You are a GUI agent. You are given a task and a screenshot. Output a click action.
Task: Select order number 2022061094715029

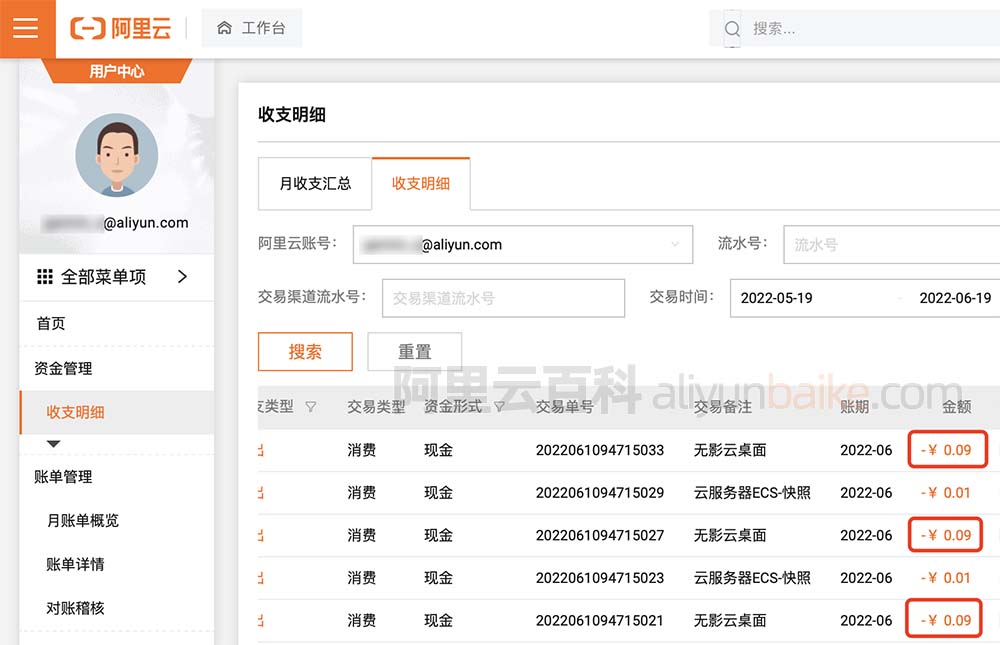[599, 493]
